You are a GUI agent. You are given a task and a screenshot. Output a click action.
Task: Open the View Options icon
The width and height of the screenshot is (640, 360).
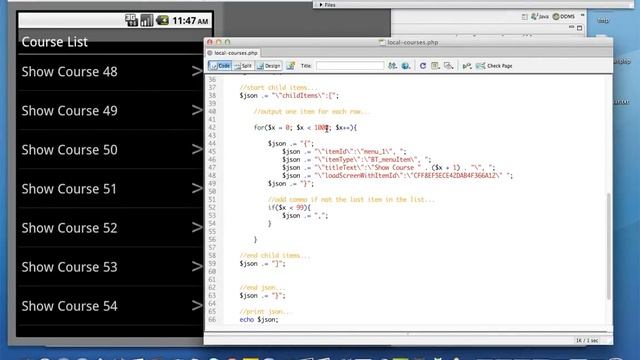[435, 66]
